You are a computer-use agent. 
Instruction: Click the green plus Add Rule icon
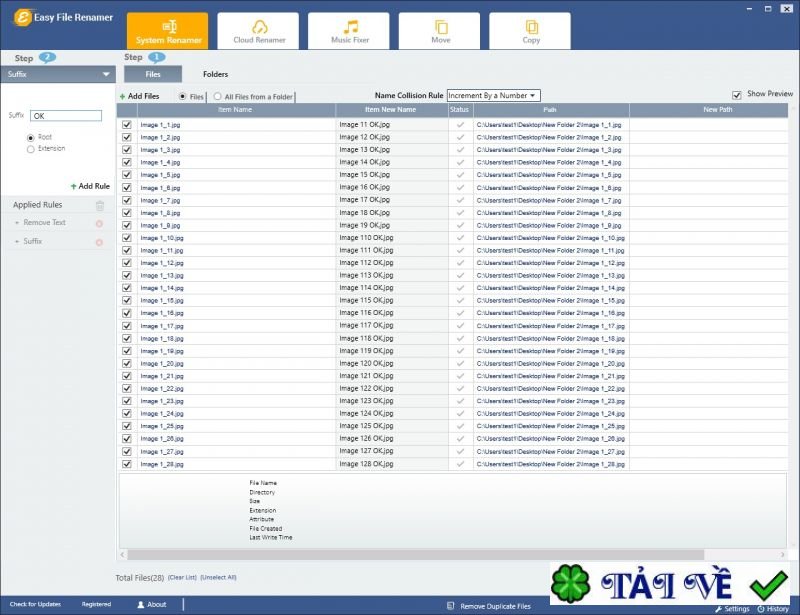click(x=73, y=186)
